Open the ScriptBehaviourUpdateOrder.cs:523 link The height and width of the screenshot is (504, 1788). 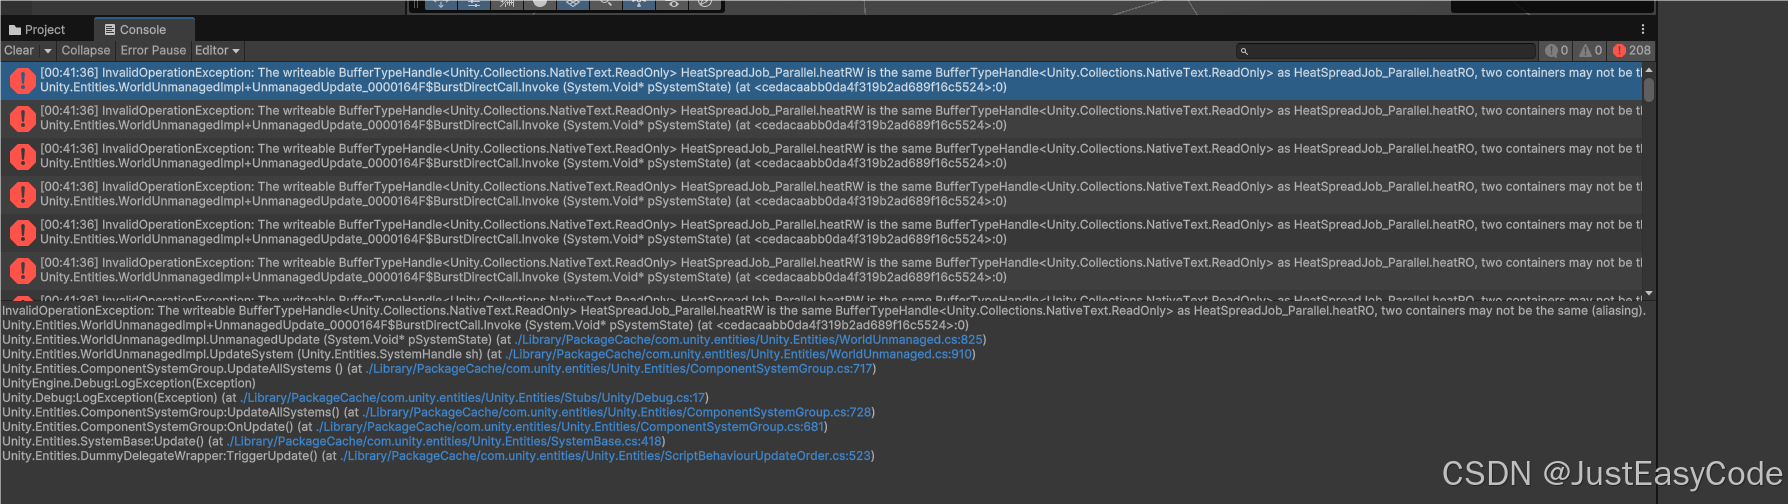click(607, 456)
